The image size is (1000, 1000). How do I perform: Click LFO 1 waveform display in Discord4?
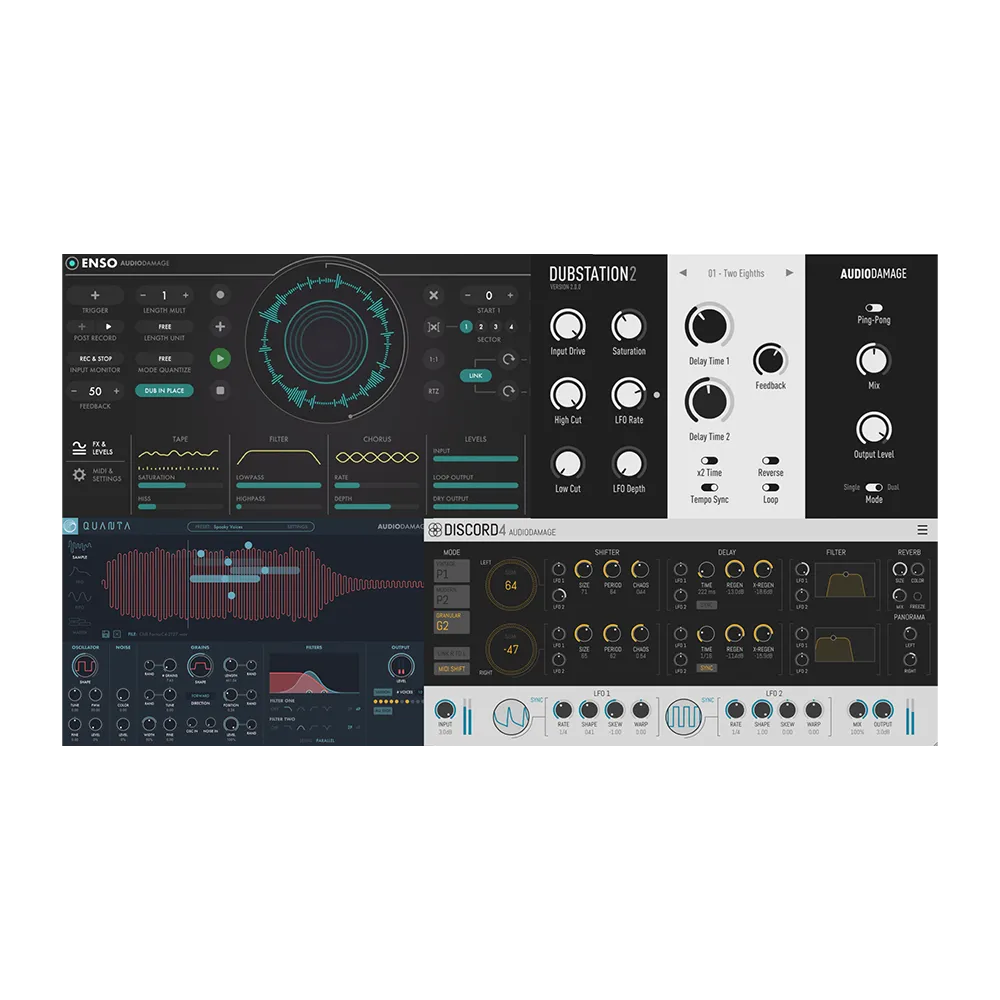coord(511,717)
